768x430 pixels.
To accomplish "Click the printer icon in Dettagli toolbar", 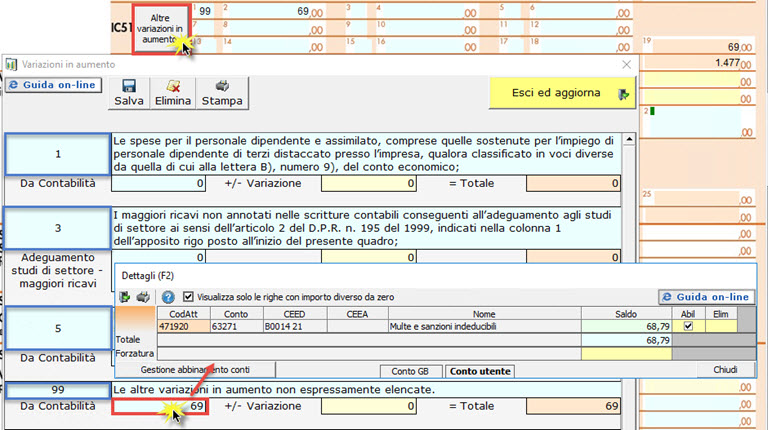I will (143, 297).
